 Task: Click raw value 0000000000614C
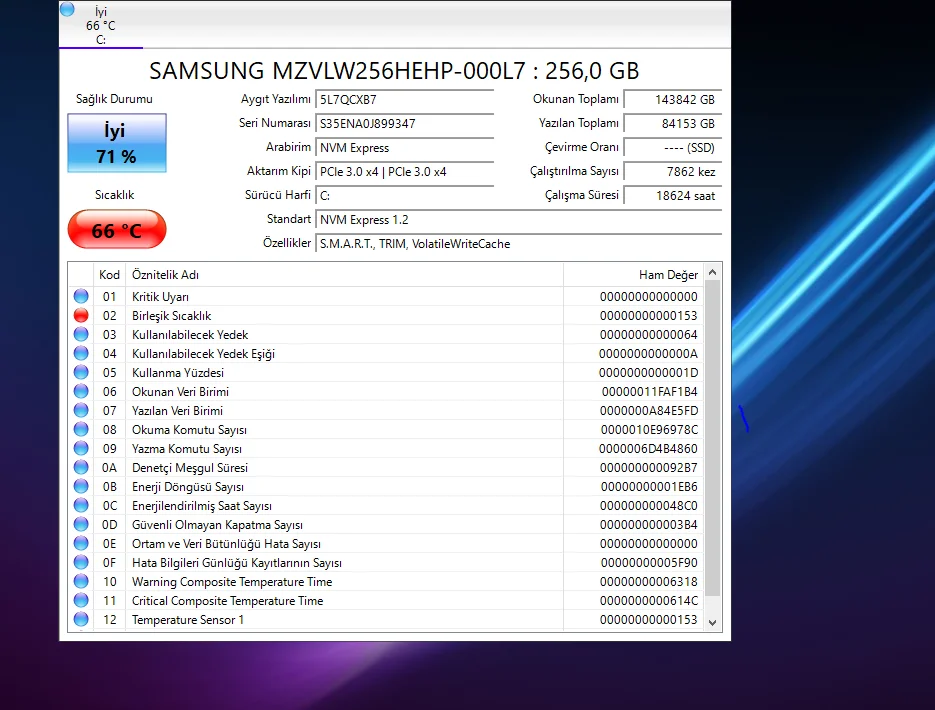[649, 600]
